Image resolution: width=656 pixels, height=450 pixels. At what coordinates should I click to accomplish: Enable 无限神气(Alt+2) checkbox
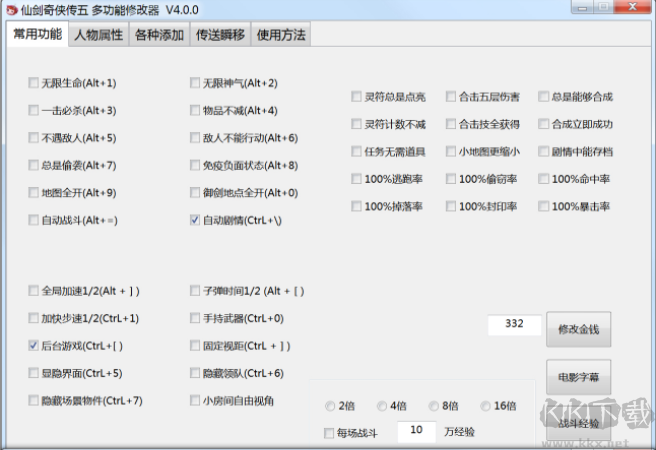[195, 82]
